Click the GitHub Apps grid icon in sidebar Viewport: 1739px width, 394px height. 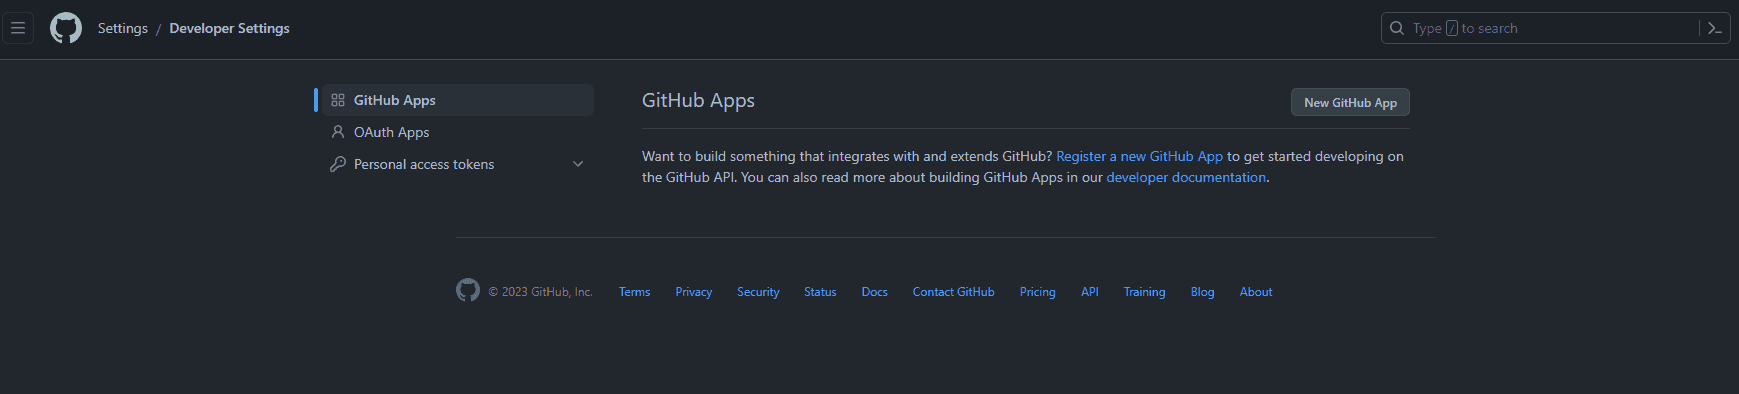[338, 100]
